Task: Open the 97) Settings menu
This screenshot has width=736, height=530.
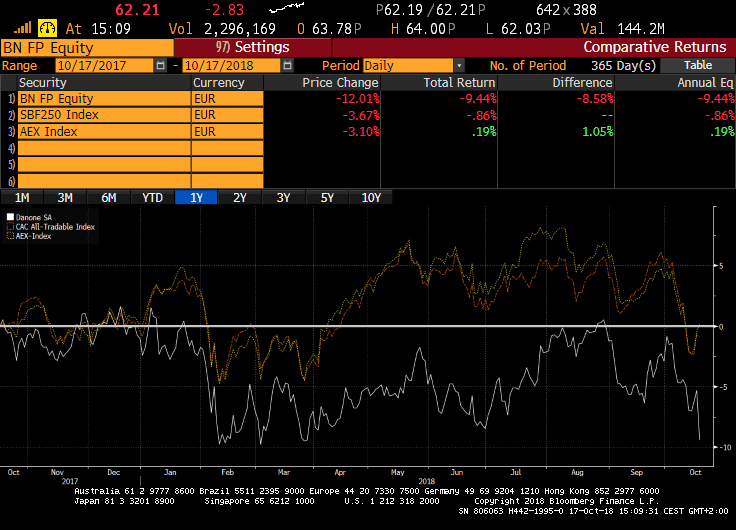Action: point(252,47)
